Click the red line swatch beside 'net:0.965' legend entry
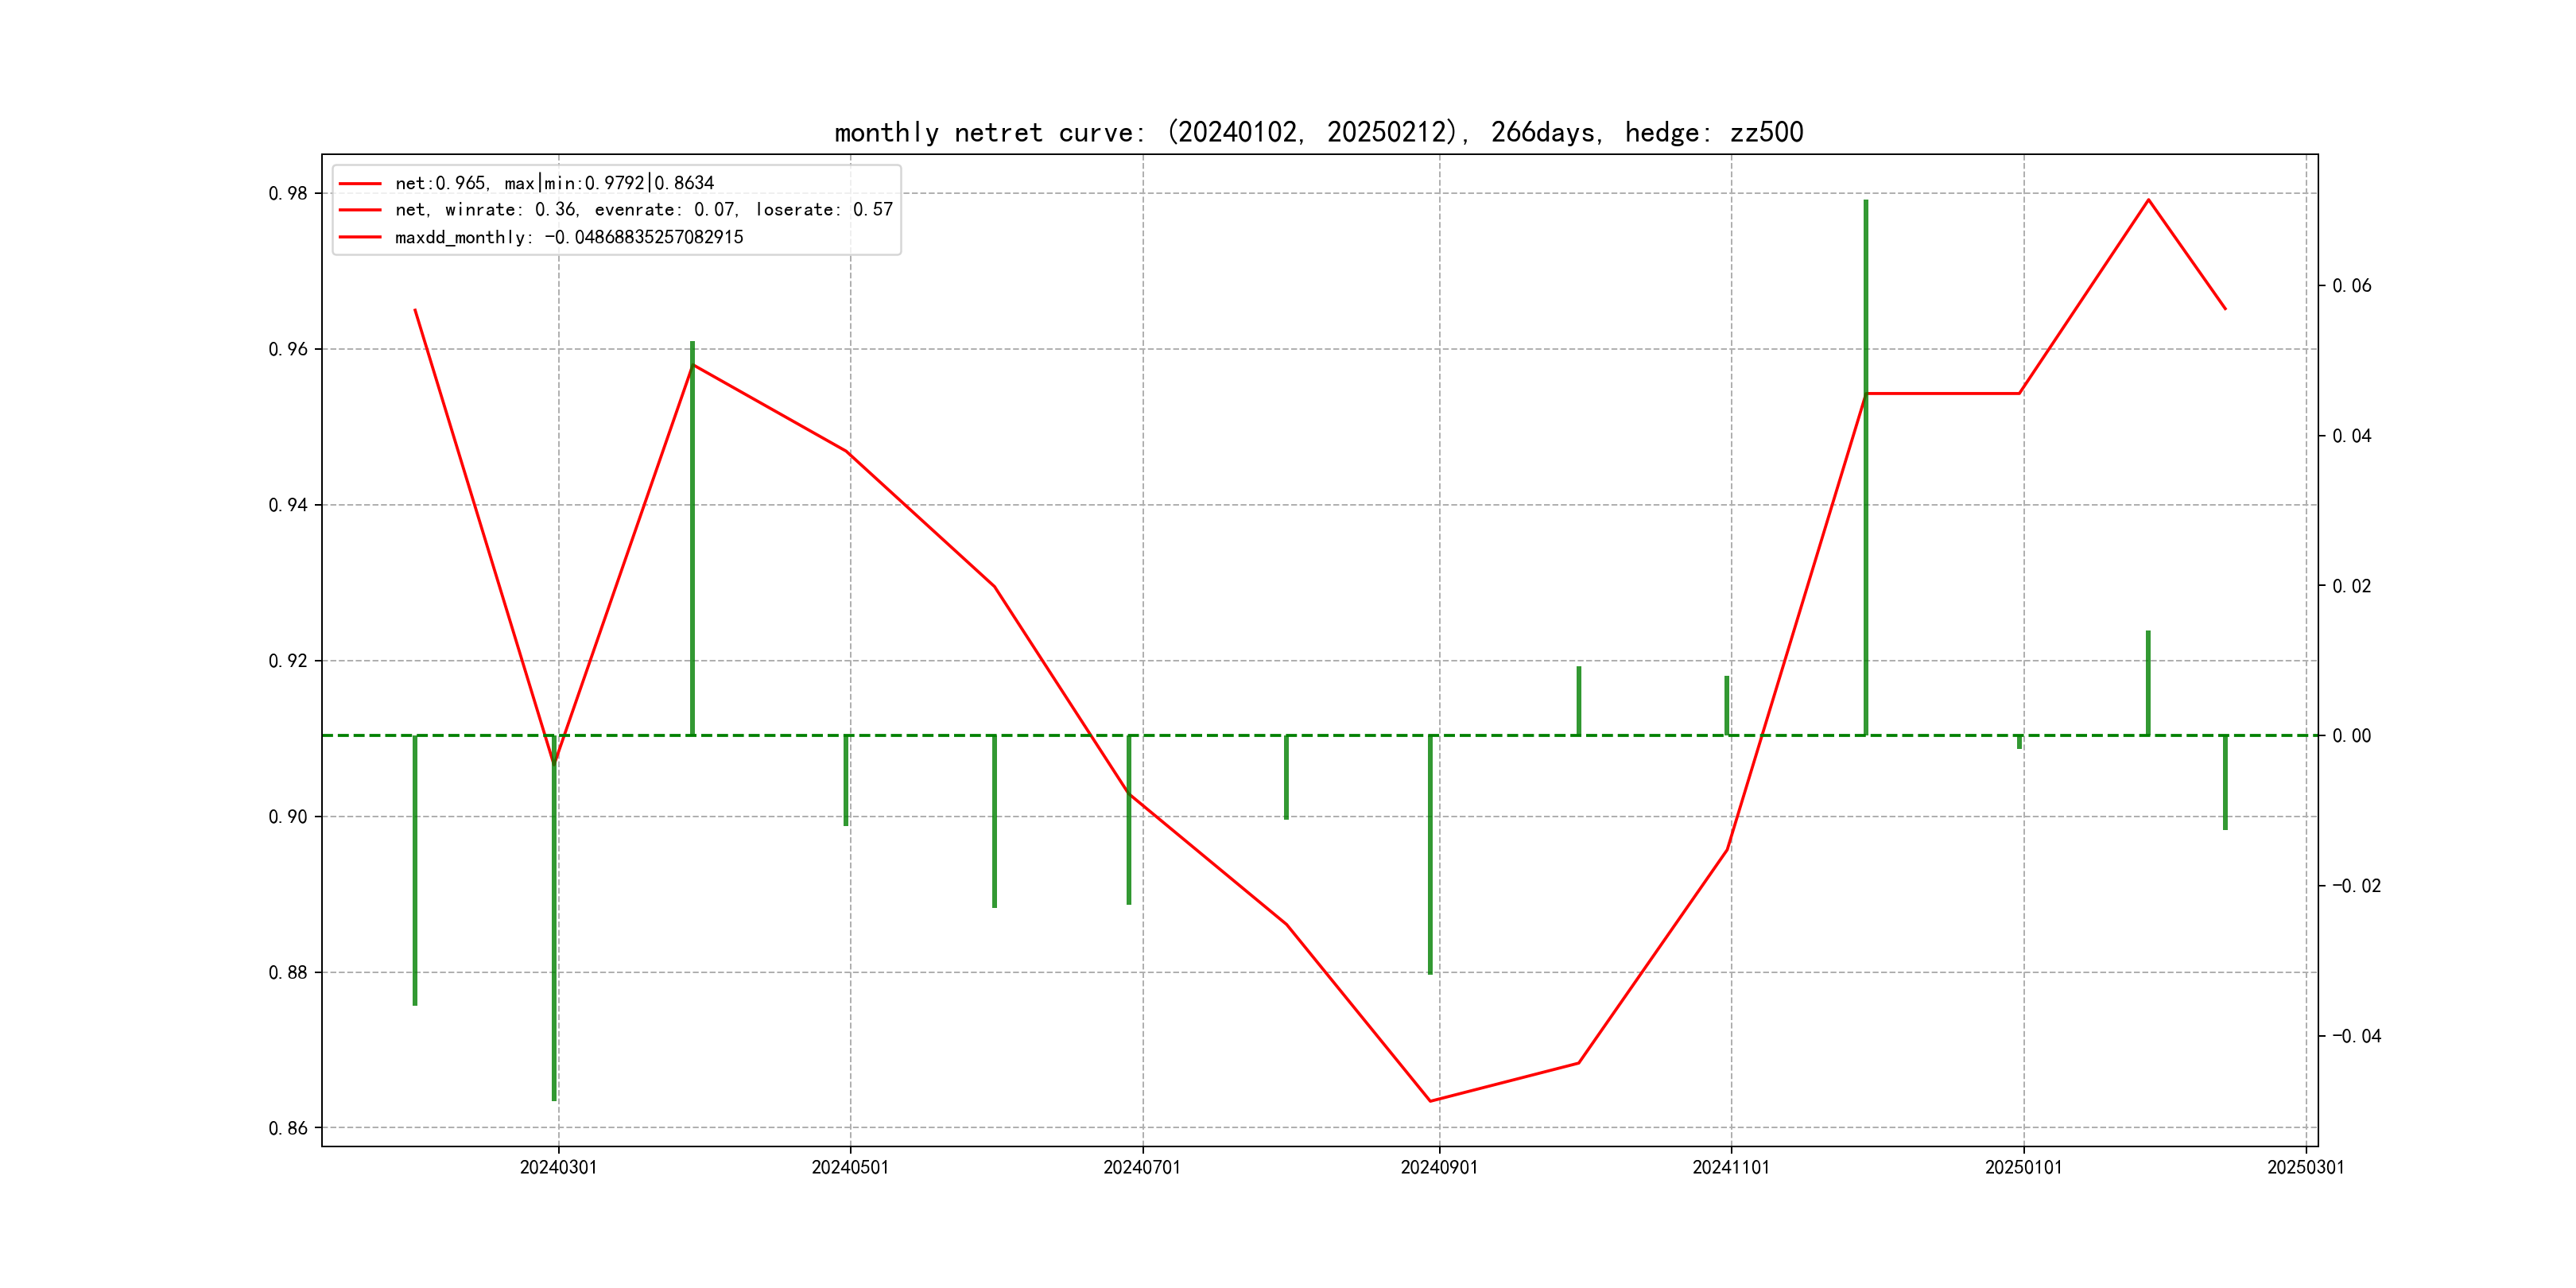 coord(360,184)
